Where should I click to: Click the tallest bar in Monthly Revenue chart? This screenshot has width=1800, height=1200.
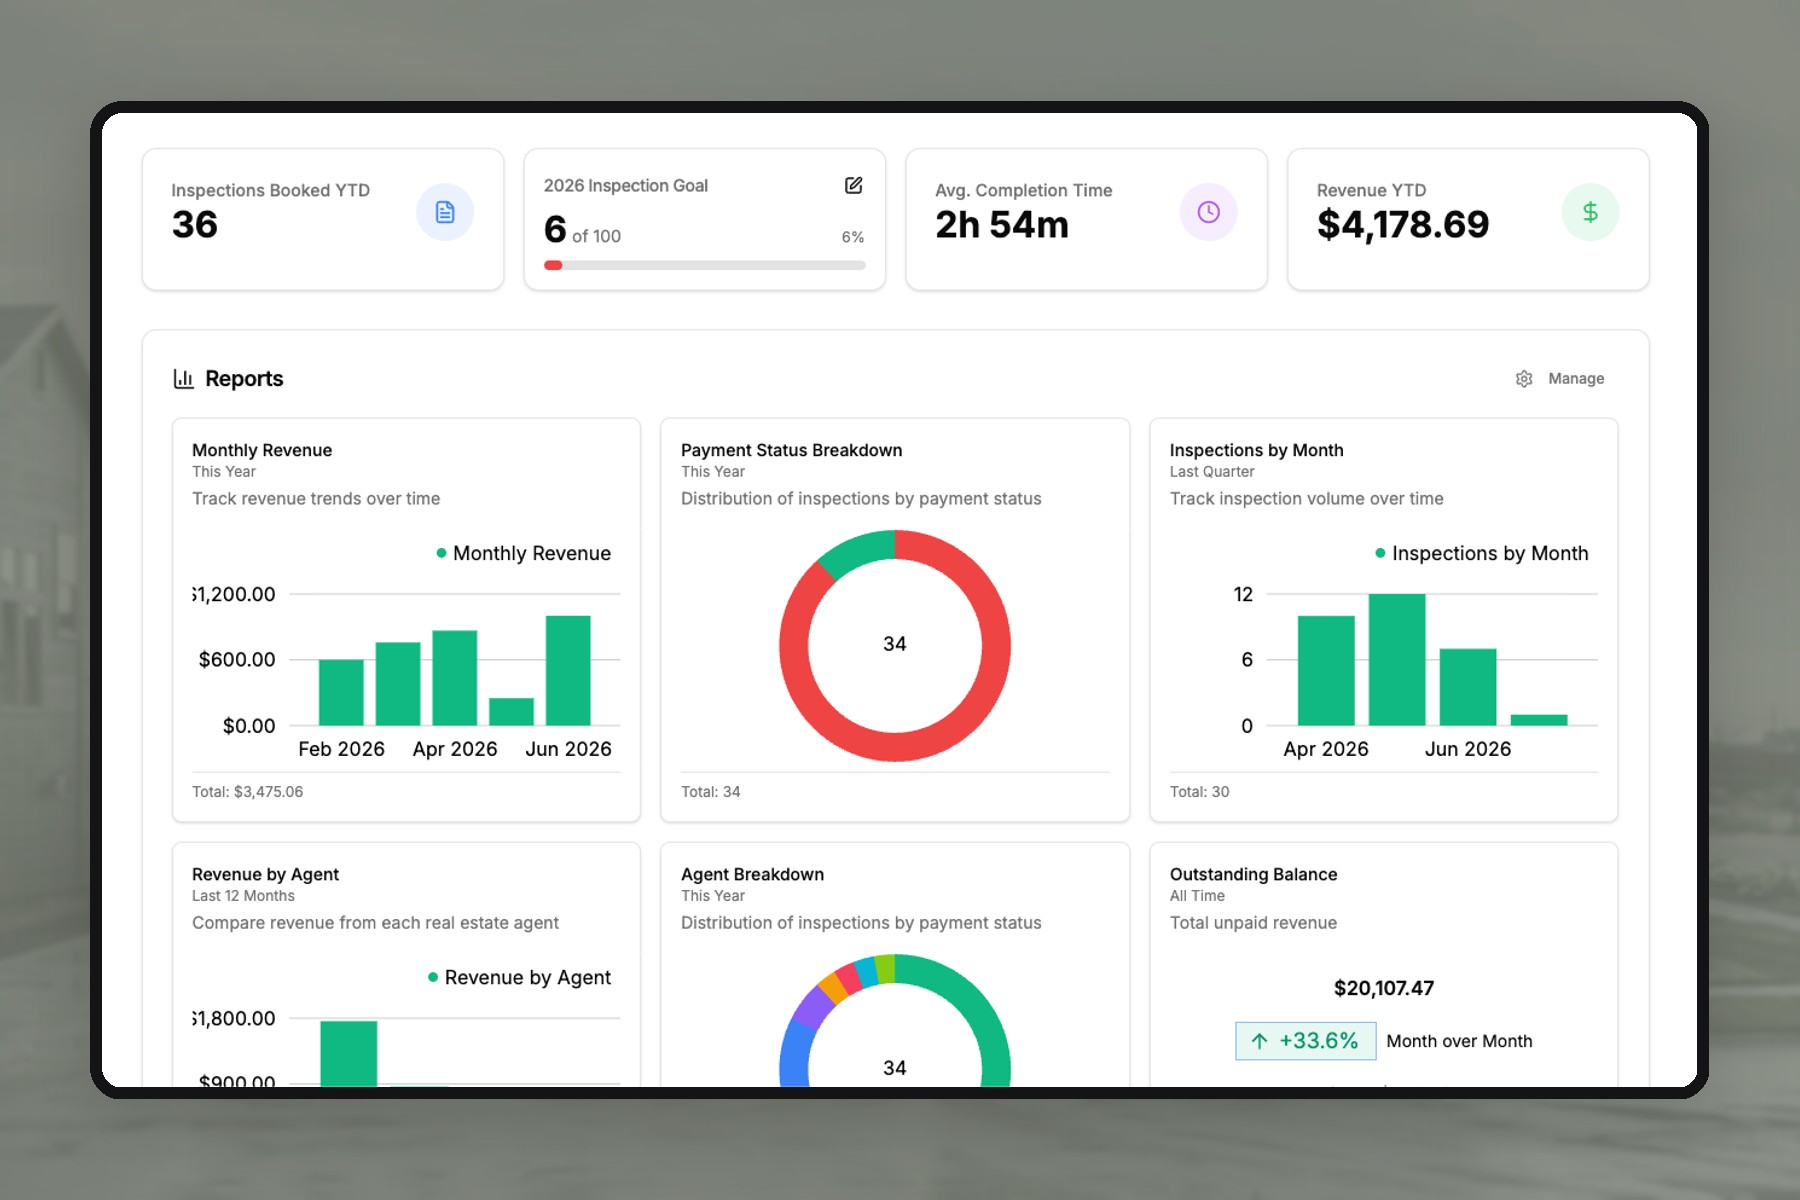coord(568,670)
